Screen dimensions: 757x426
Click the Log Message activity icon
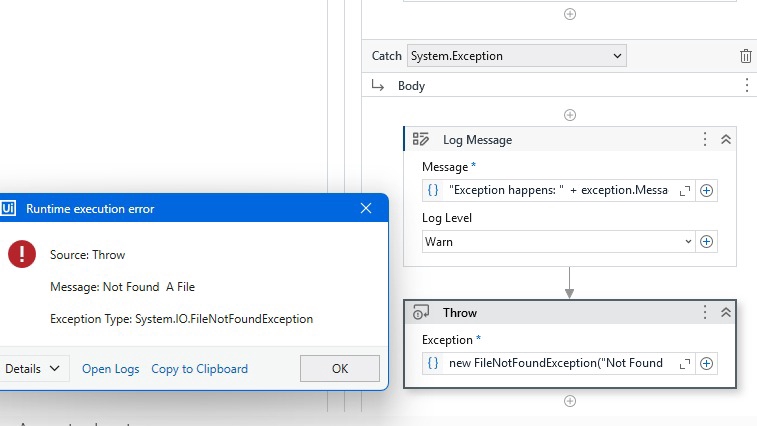click(x=421, y=140)
